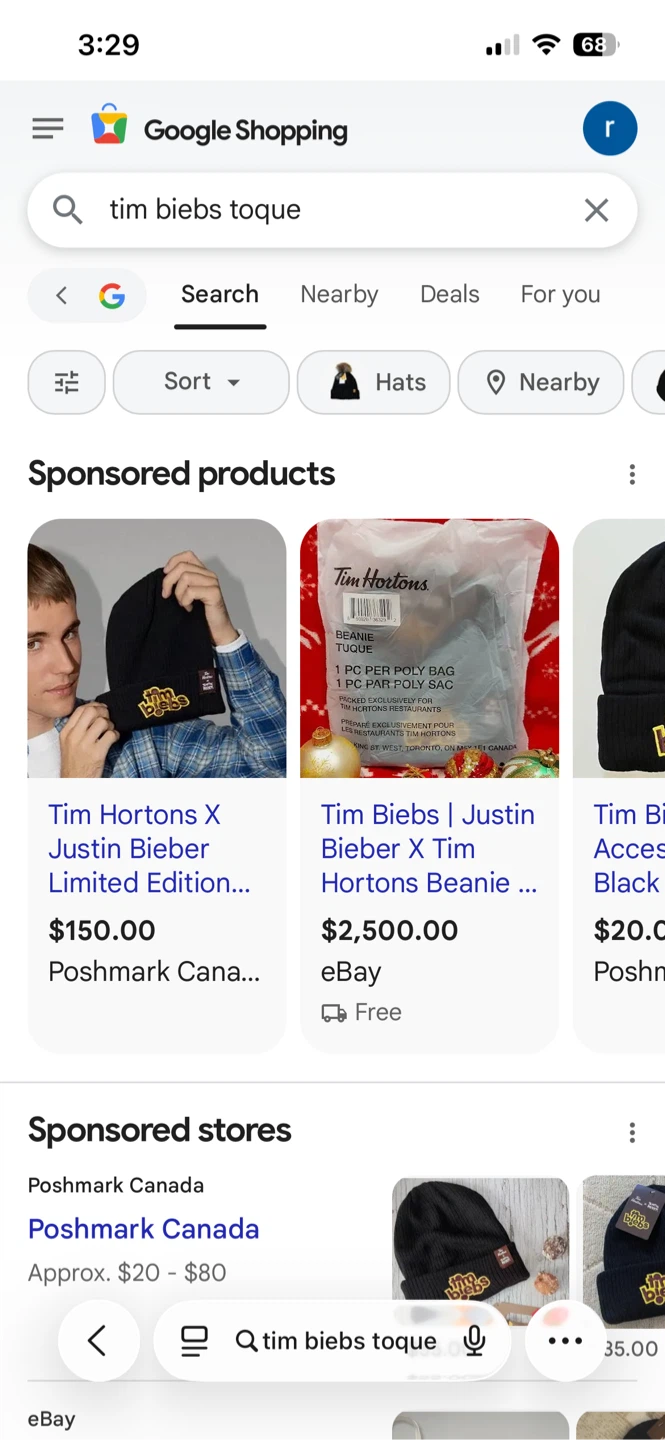Open the Sort dropdown

point(200,382)
